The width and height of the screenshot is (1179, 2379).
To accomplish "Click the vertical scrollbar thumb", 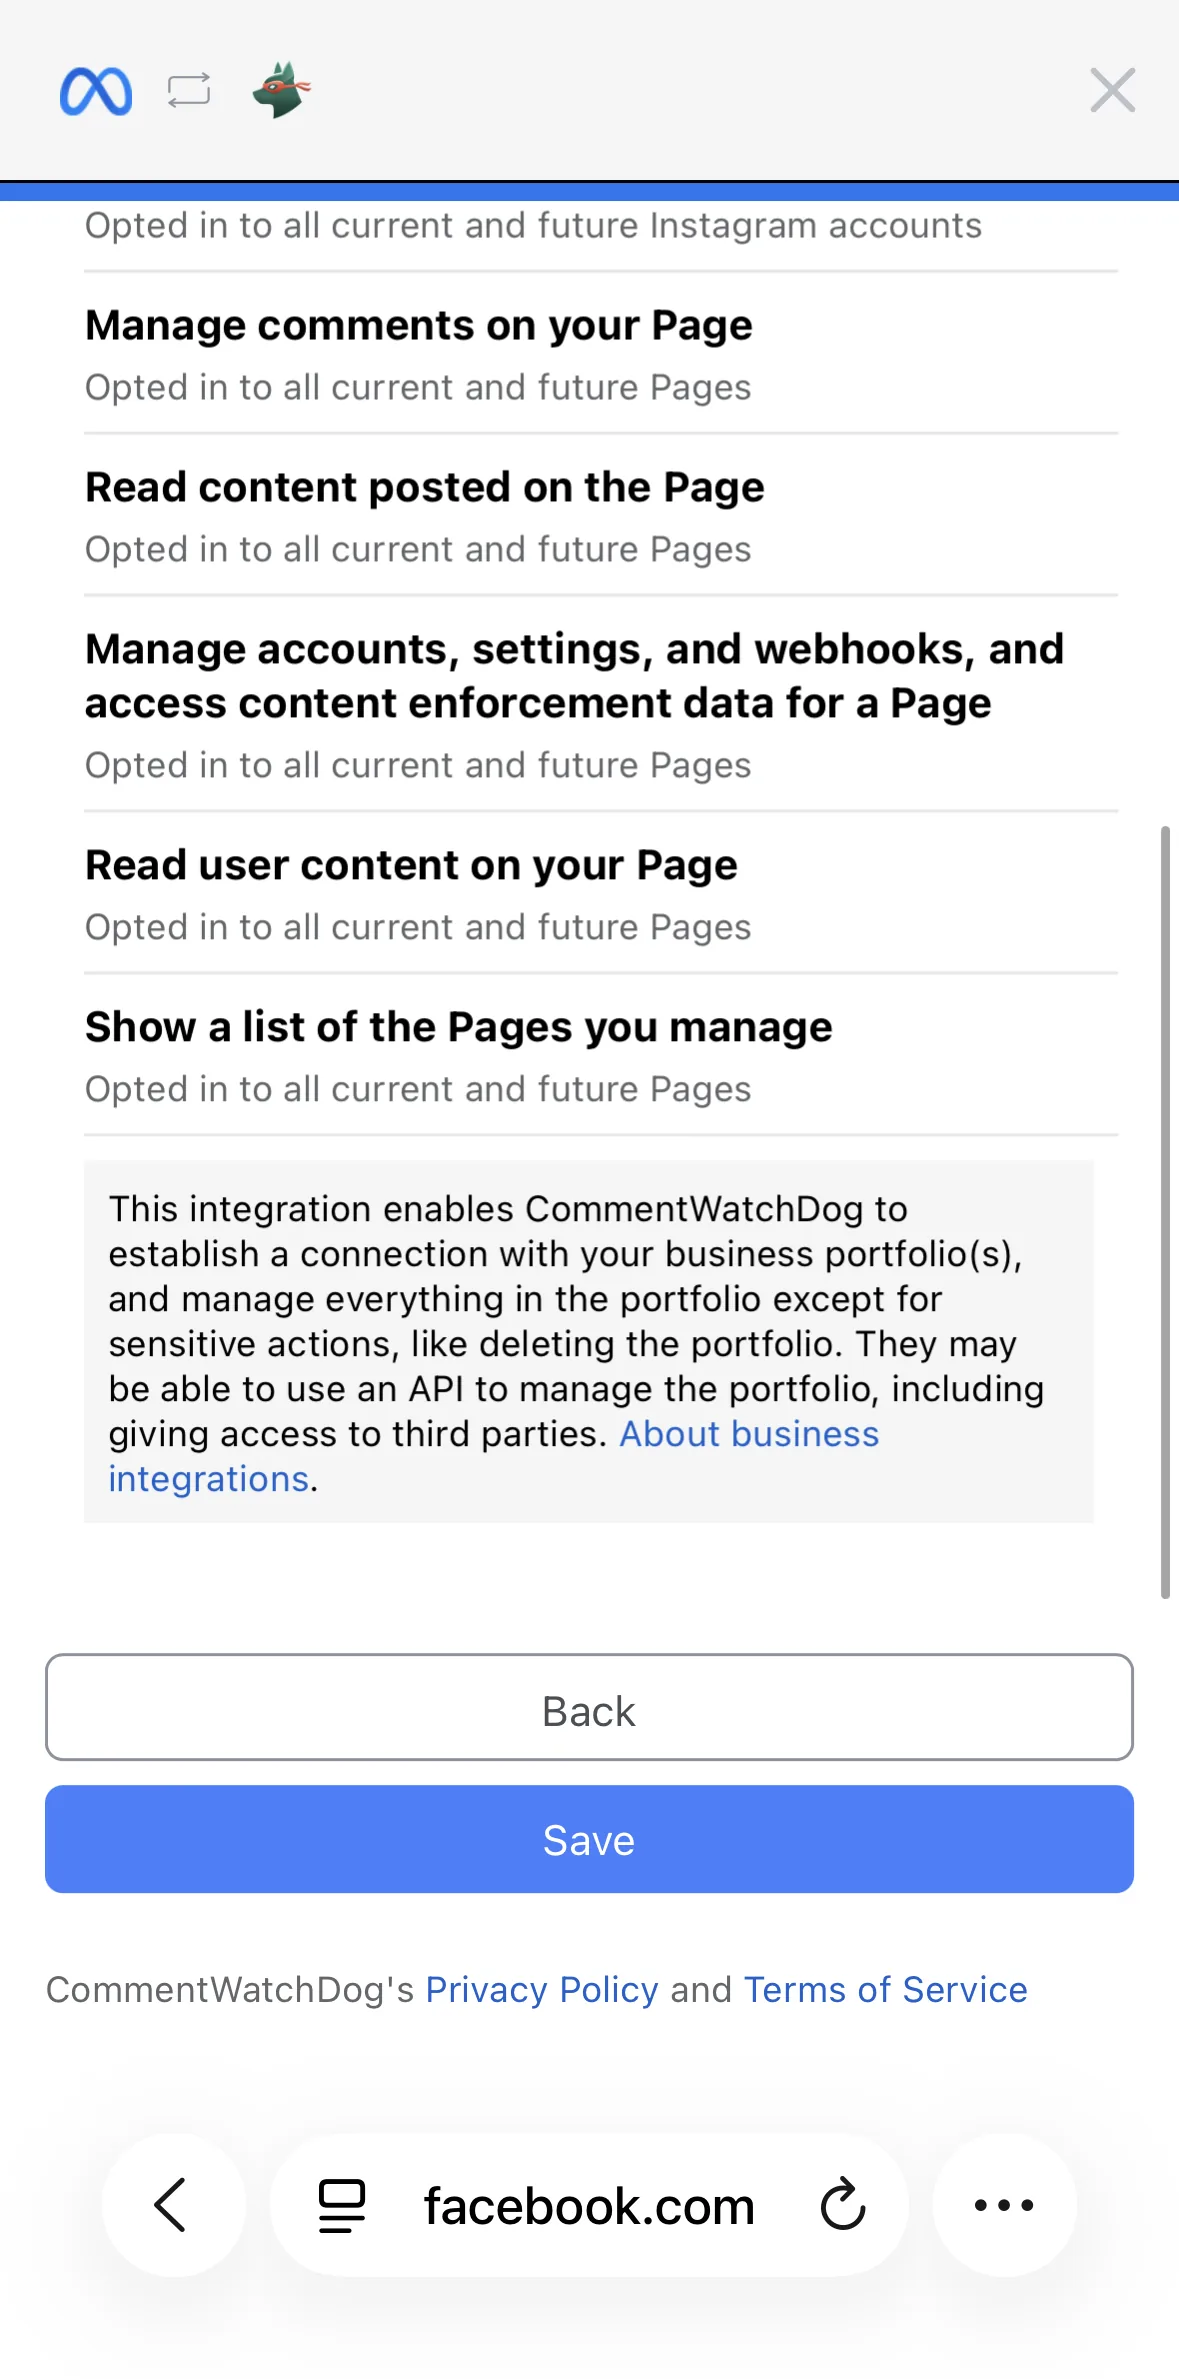I will [x=1165, y=1212].
